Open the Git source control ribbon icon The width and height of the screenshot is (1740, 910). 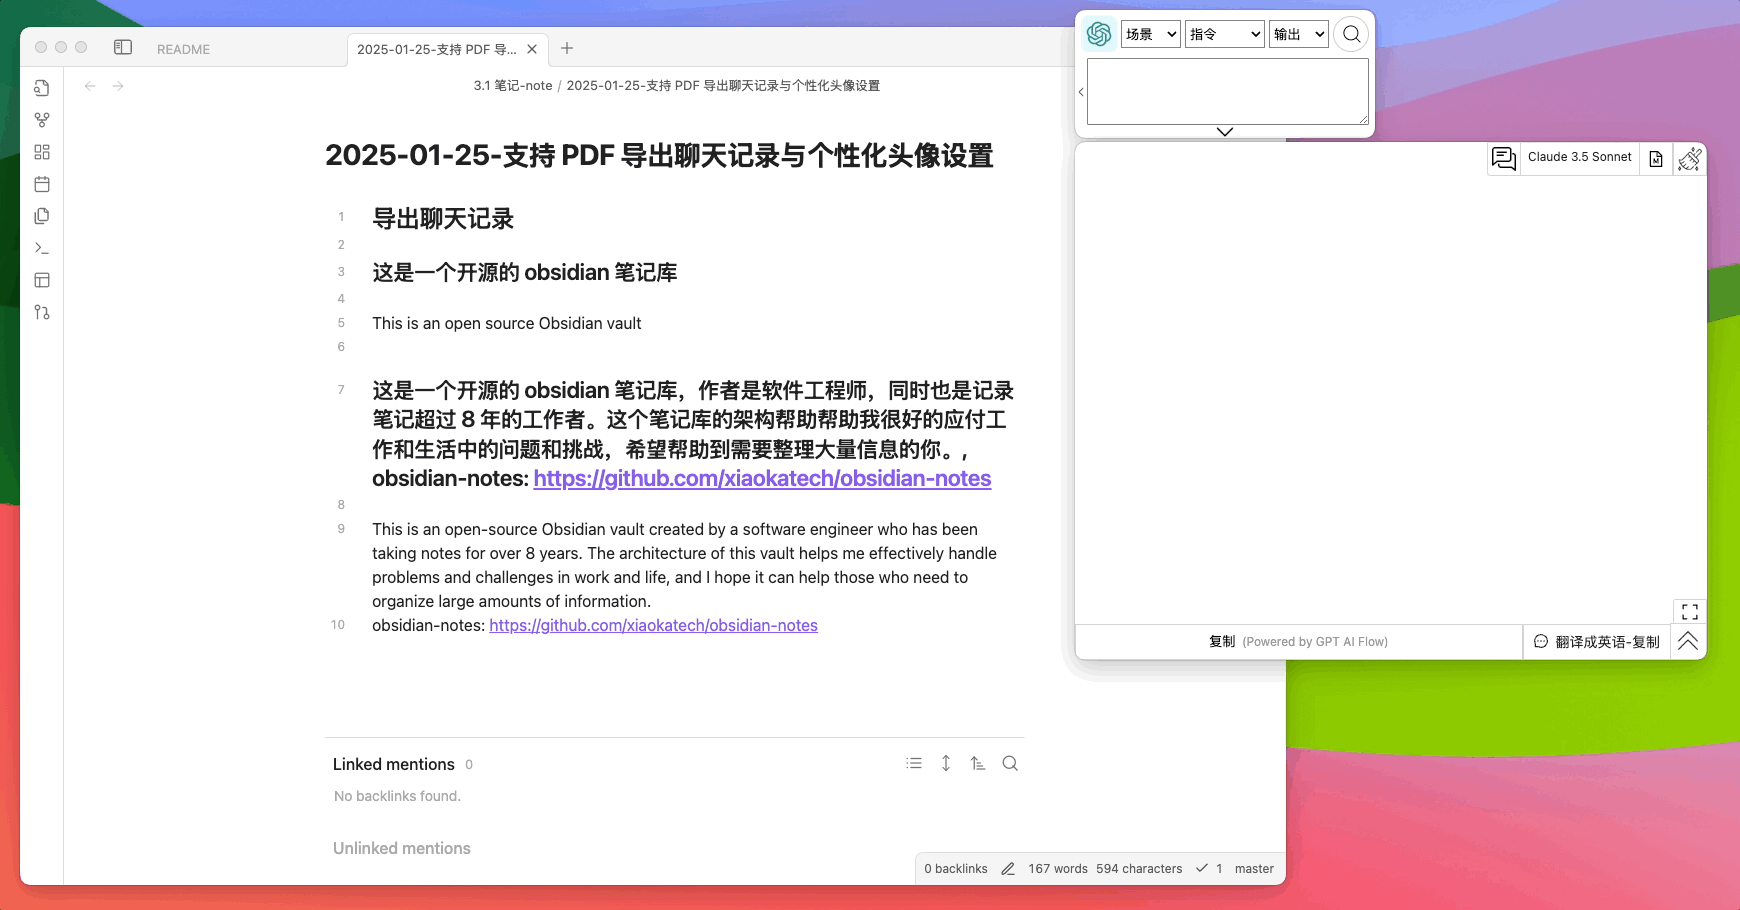tap(42, 312)
